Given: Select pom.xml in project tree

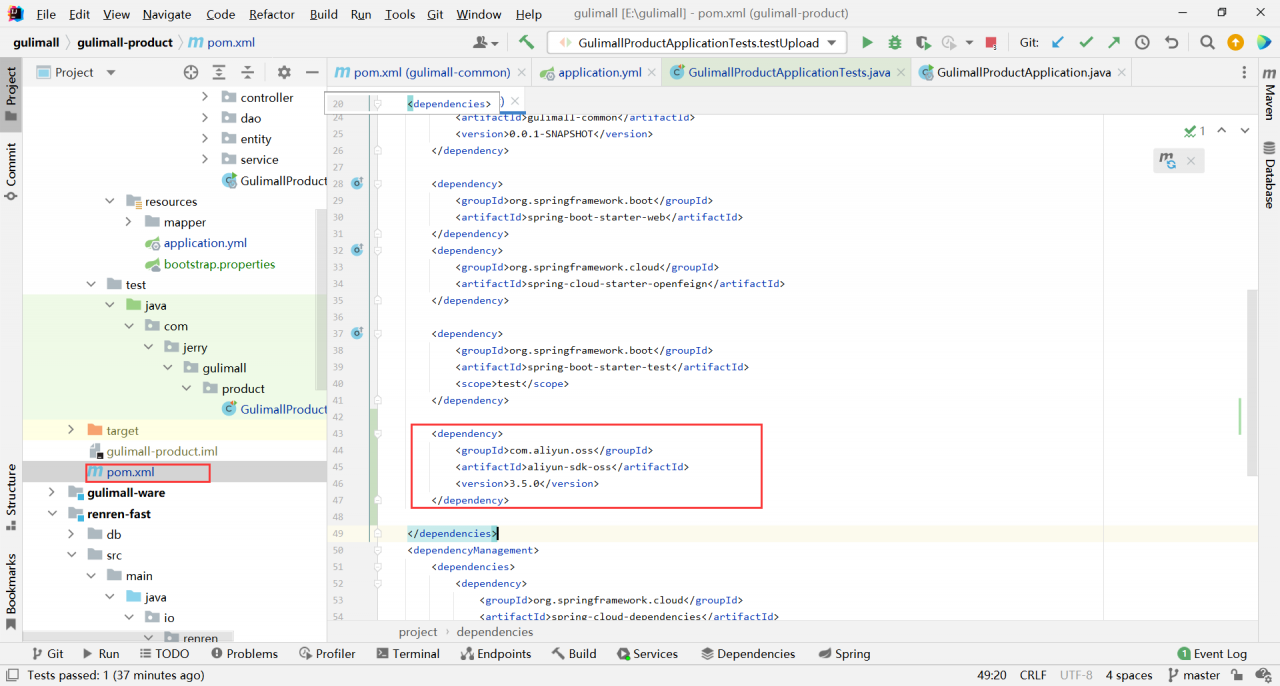Looking at the screenshot, I should [130, 472].
